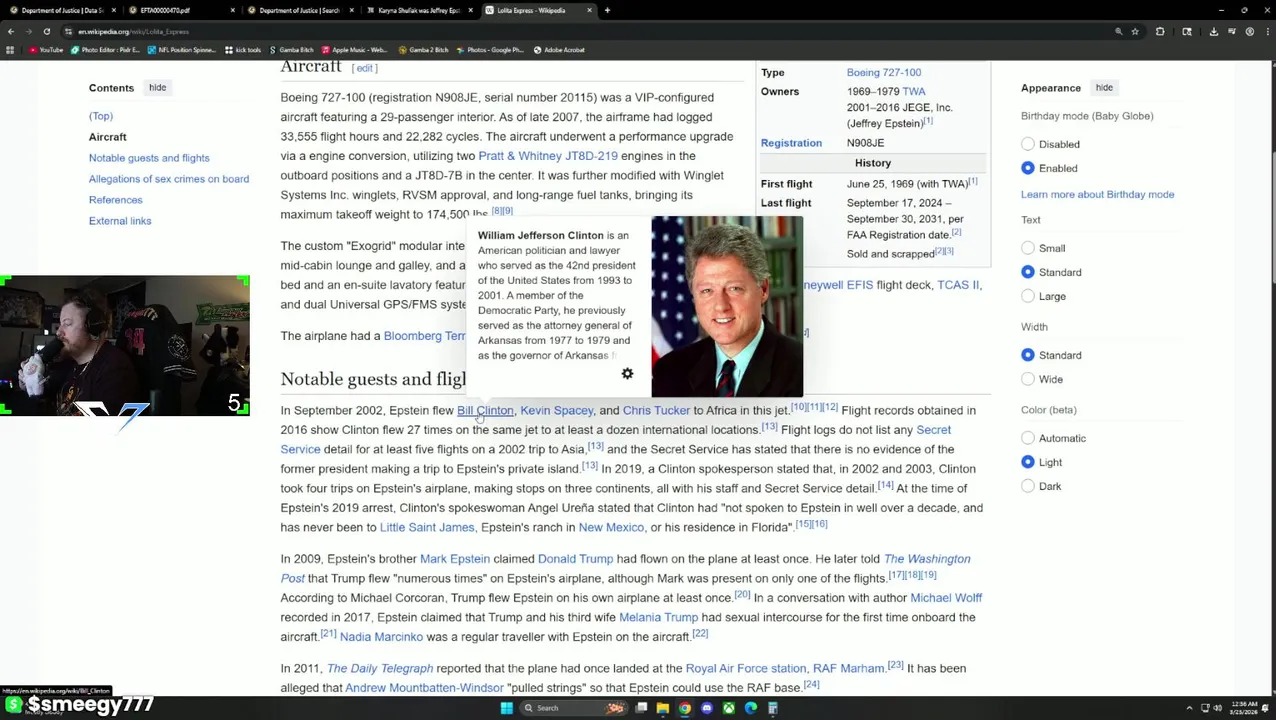Choose Large text size
The width and height of the screenshot is (1276, 720).
pos(1027,296)
